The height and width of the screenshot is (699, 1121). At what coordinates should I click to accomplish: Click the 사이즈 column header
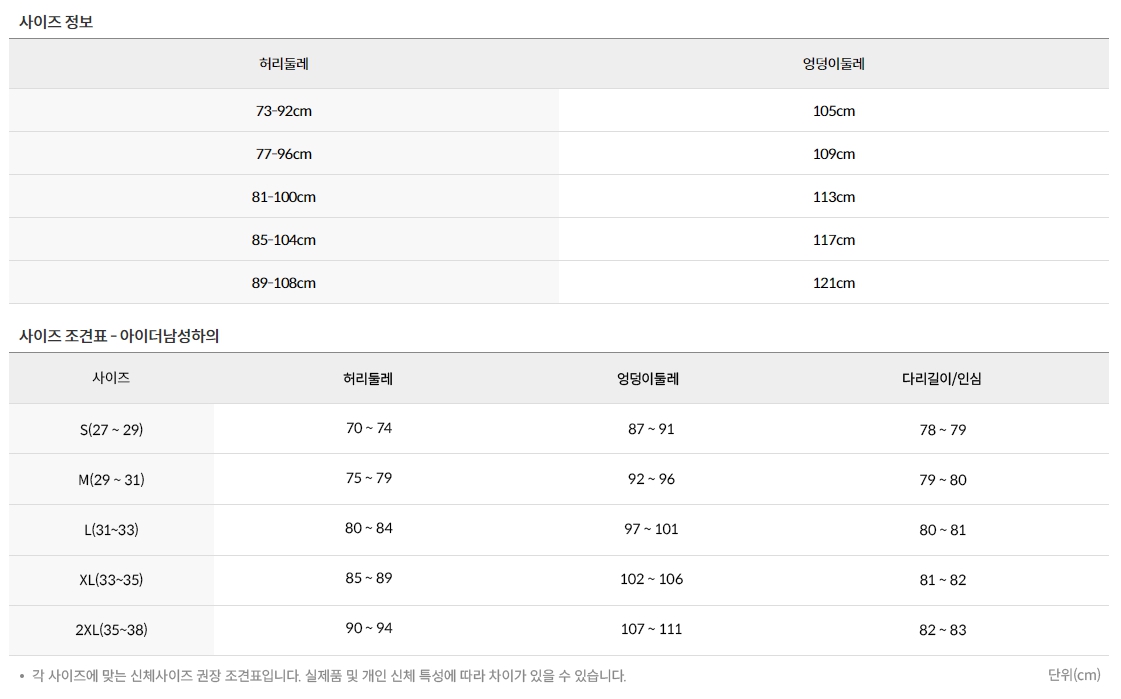[x=111, y=378]
